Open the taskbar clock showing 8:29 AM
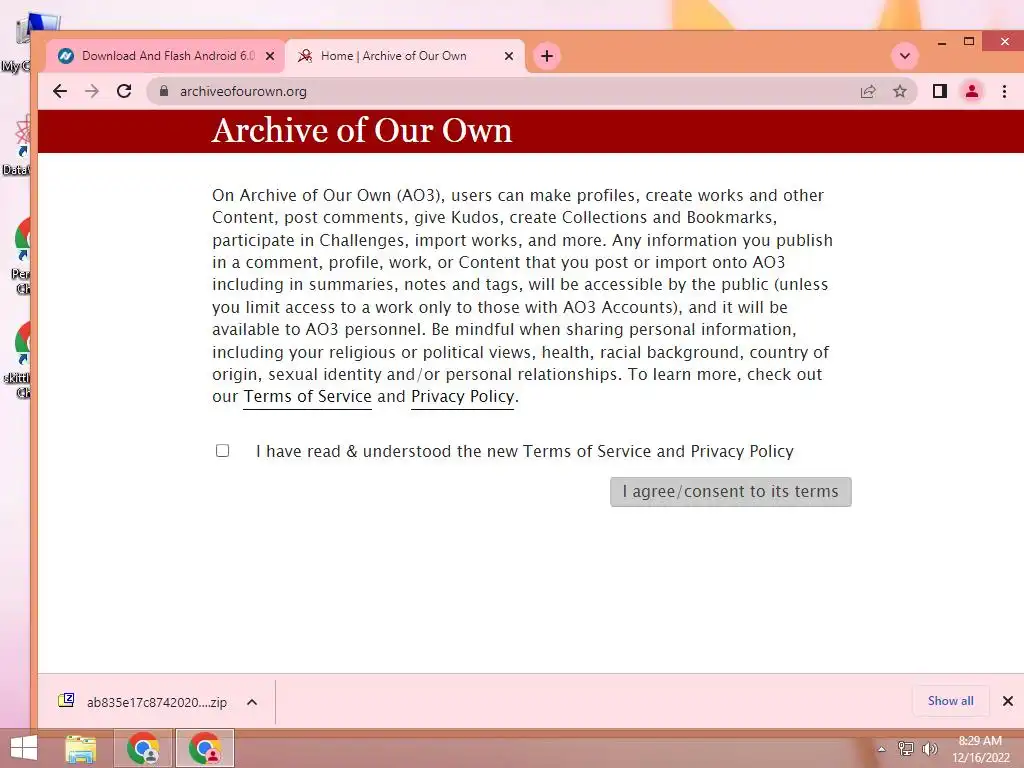Screen dimensions: 1024x768 coord(980,749)
